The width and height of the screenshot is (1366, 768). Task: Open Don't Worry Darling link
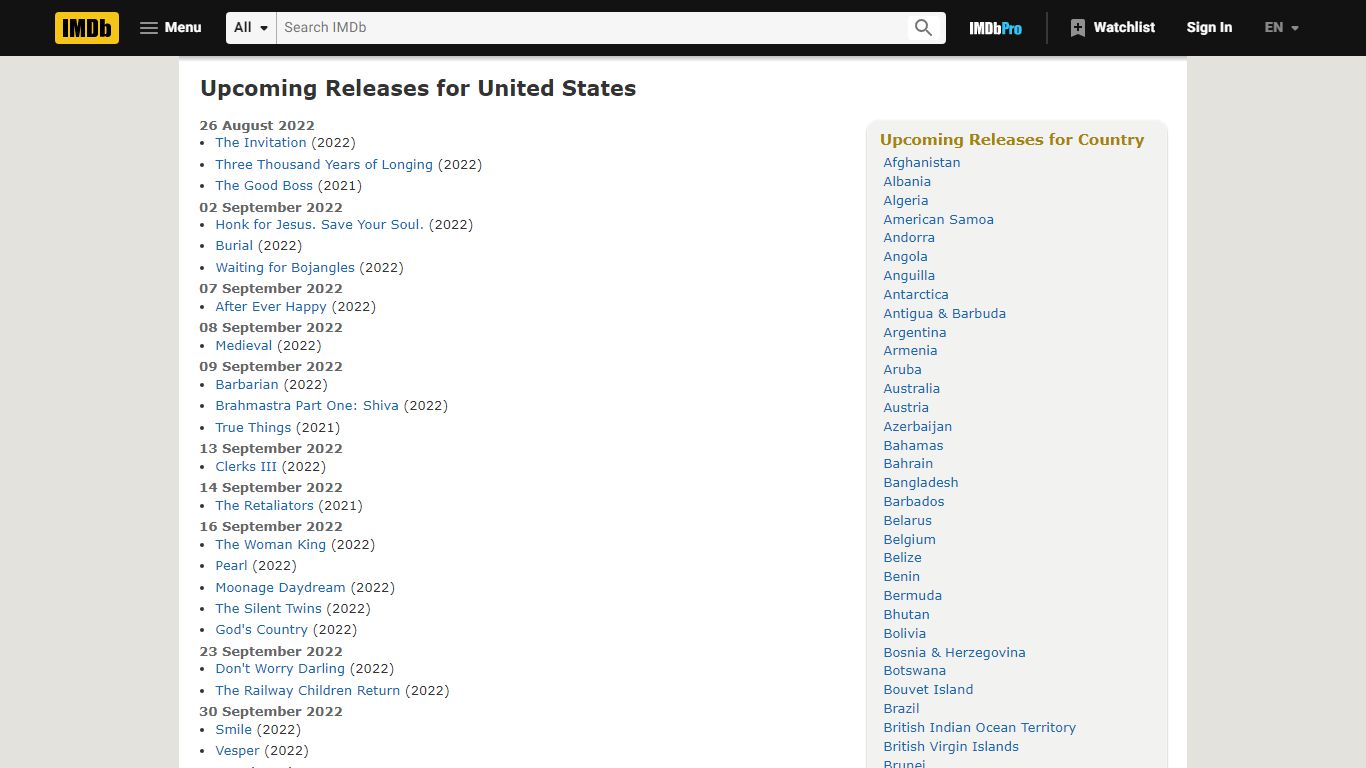coord(280,669)
